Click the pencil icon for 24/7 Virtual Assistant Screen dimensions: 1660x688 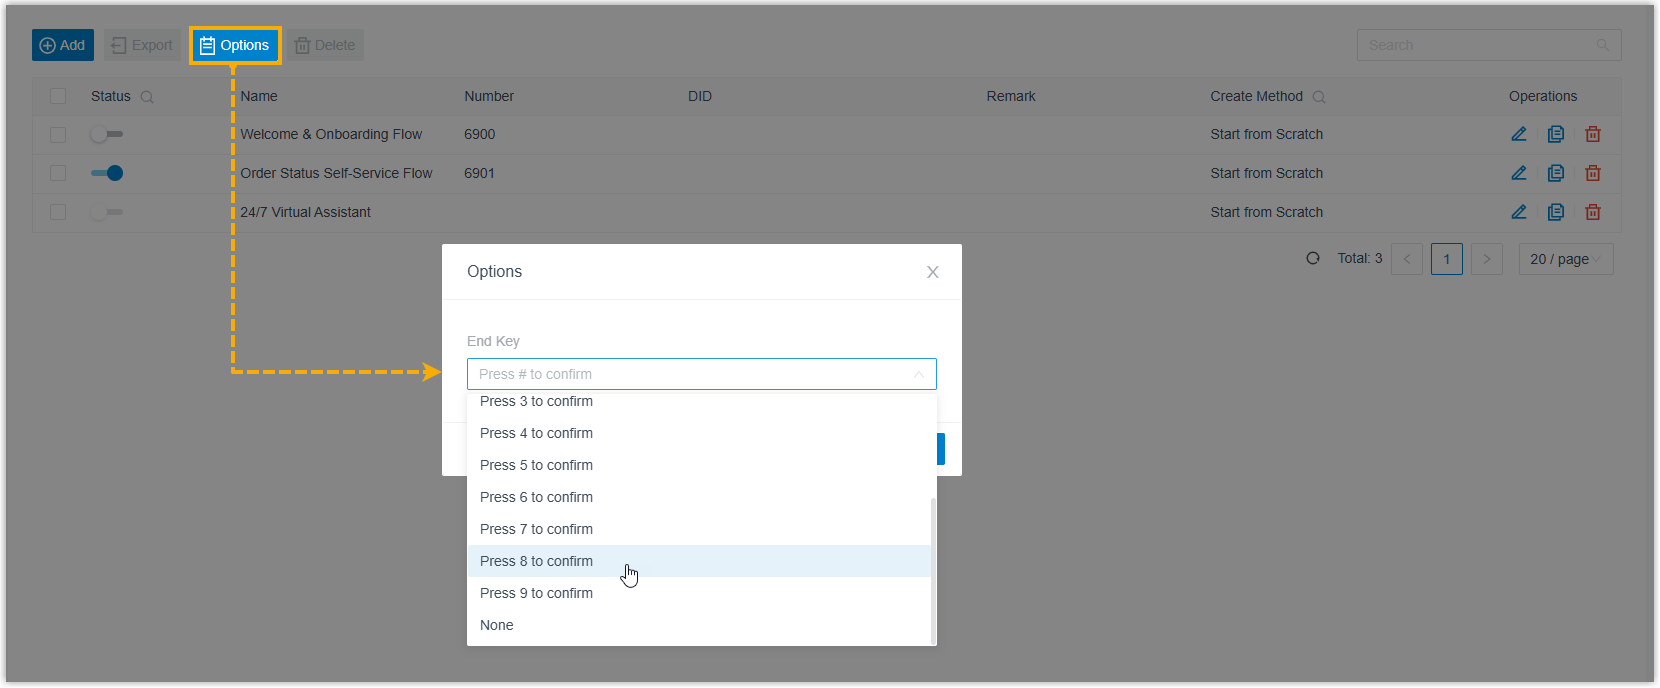click(x=1518, y=212)
